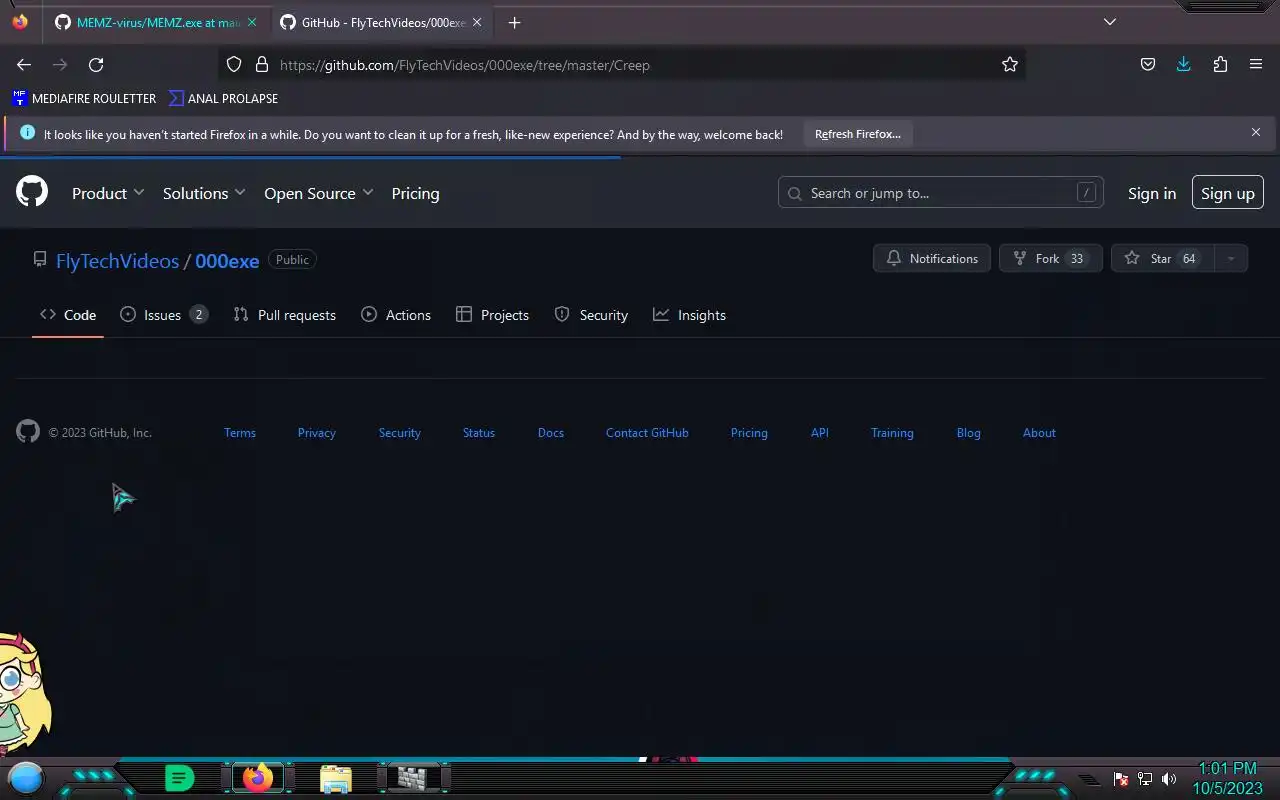
Task: Click the Sign up button
Action: pyautogui.click(x=1228, y=193)
